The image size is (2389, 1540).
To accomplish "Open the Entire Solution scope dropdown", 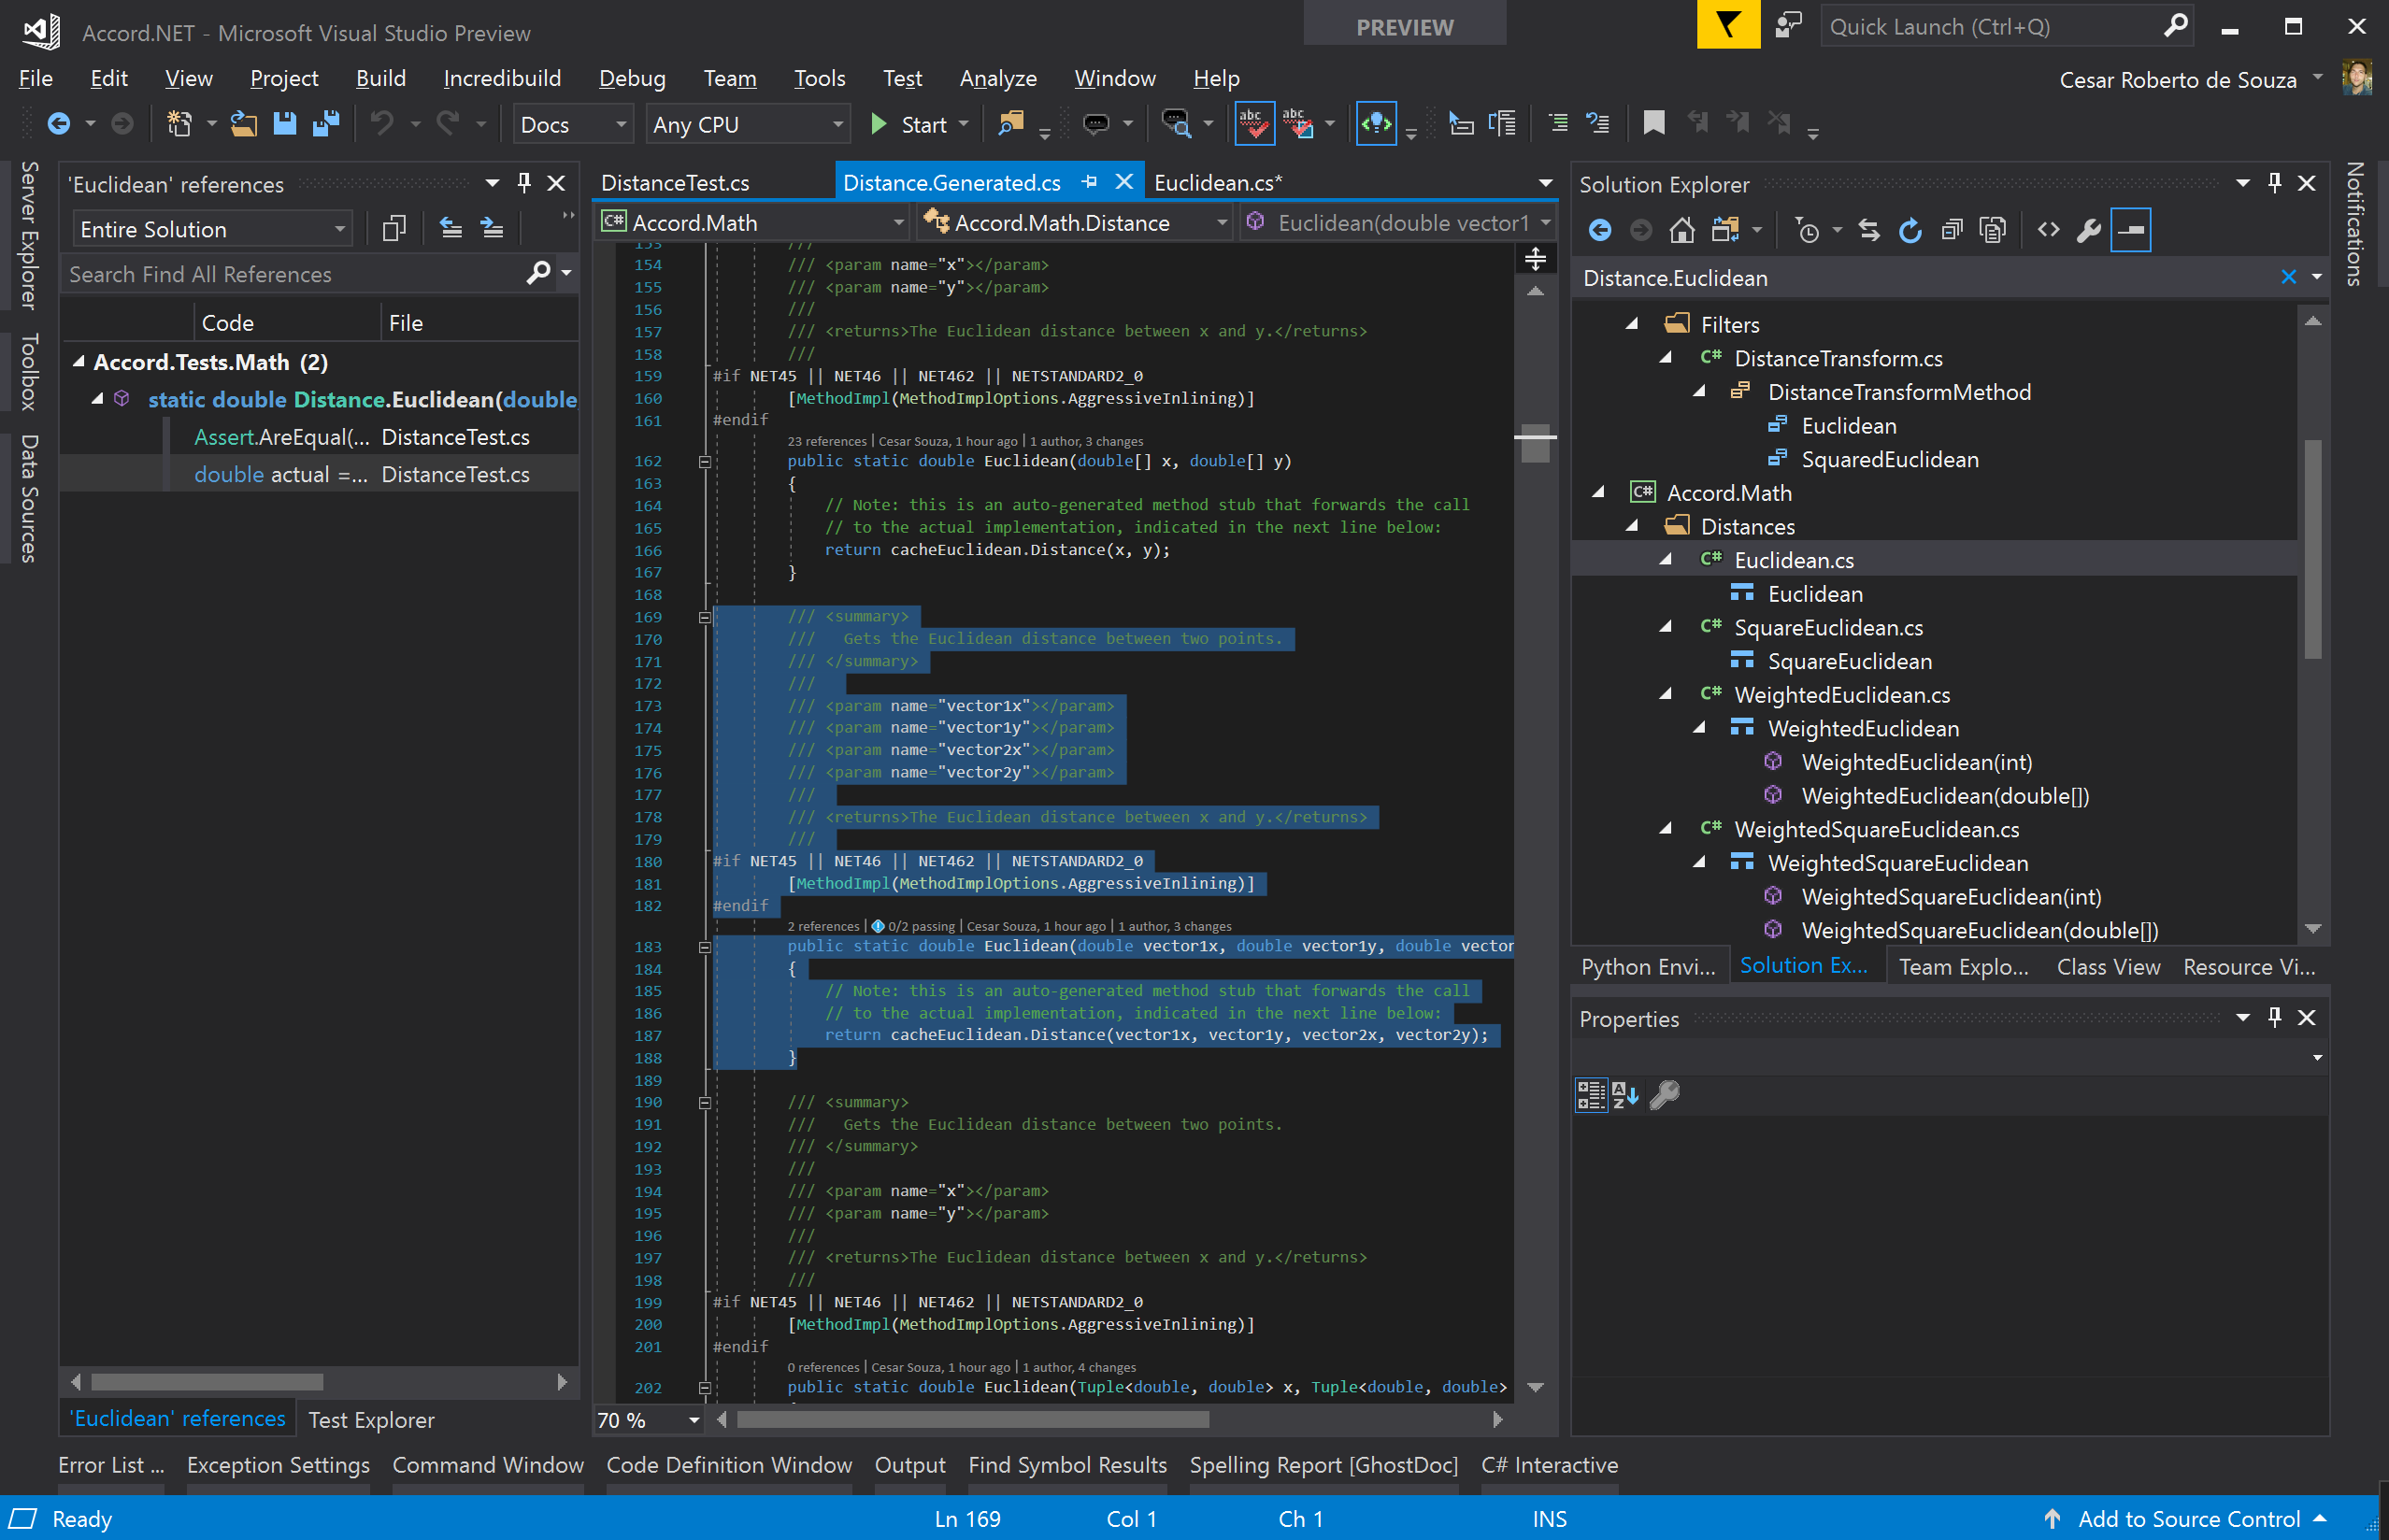I will 213,229.
